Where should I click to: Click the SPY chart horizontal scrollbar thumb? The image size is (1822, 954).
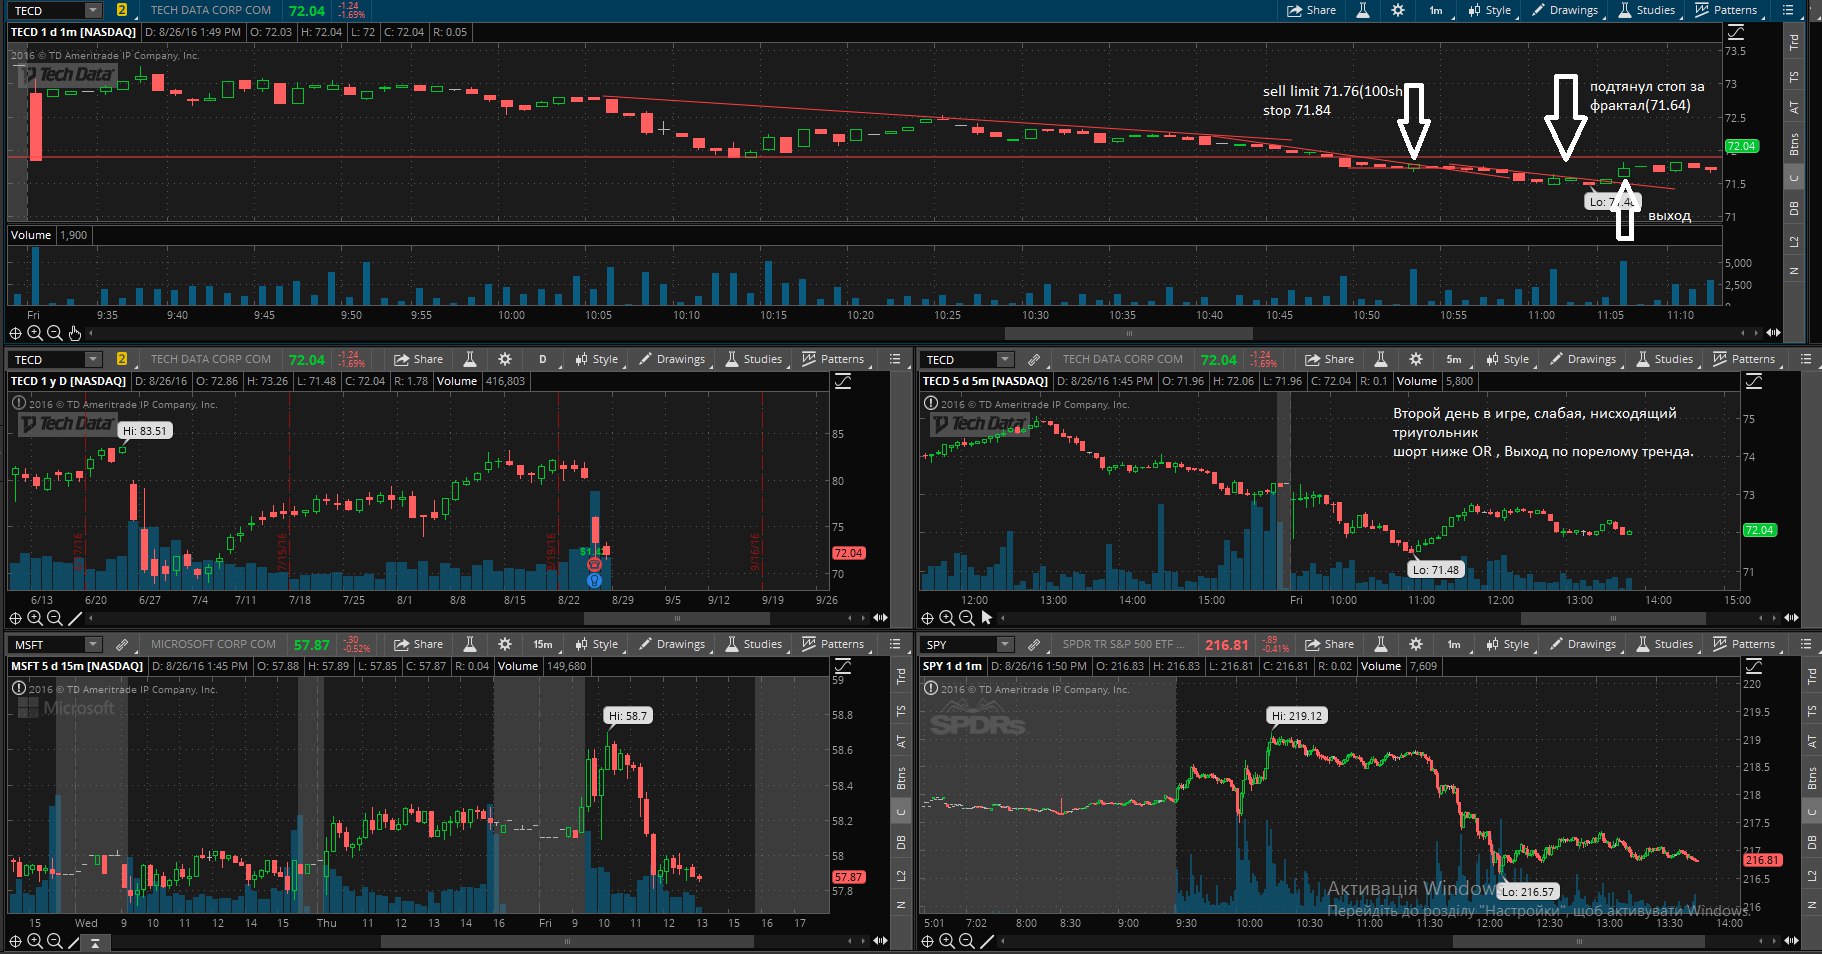[1579, 941]
